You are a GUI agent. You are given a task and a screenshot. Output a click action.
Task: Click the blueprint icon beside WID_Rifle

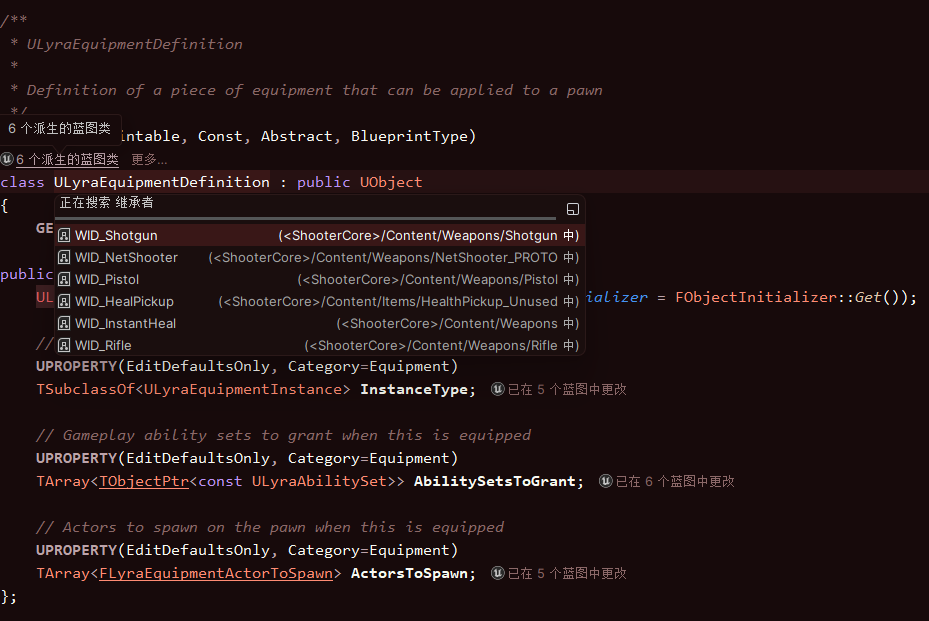64,346
